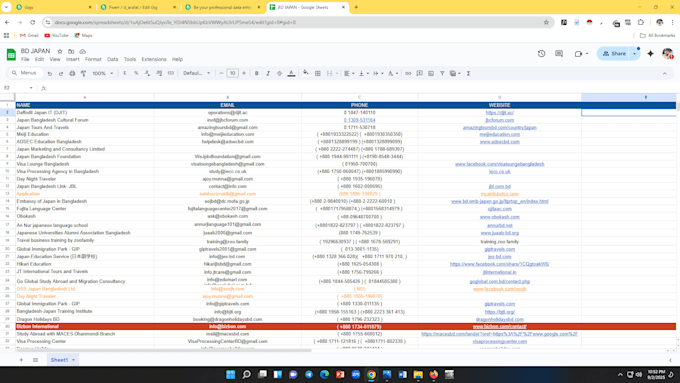Click the Menus search box

tap(25, 73)
